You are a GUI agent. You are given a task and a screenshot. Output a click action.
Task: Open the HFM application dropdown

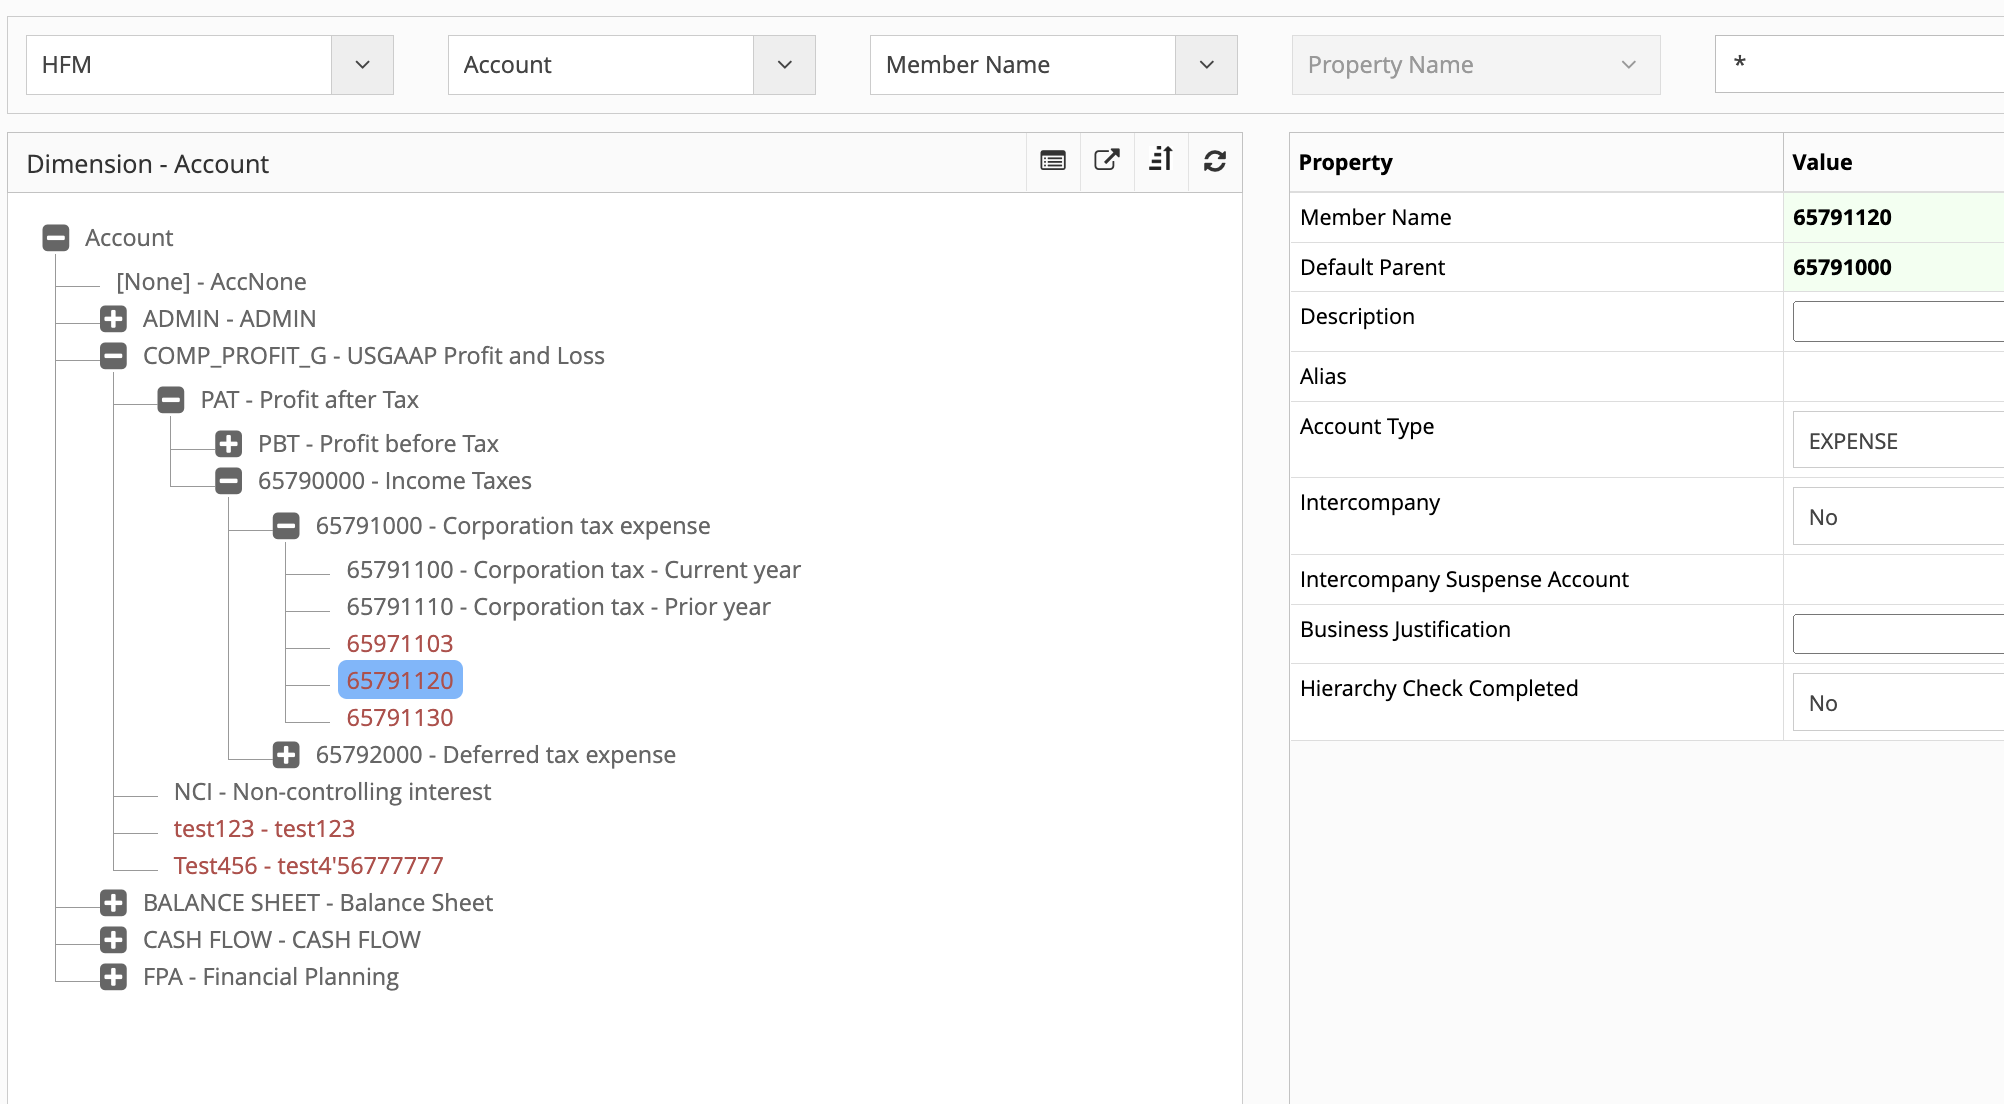[x=361, y=64]
